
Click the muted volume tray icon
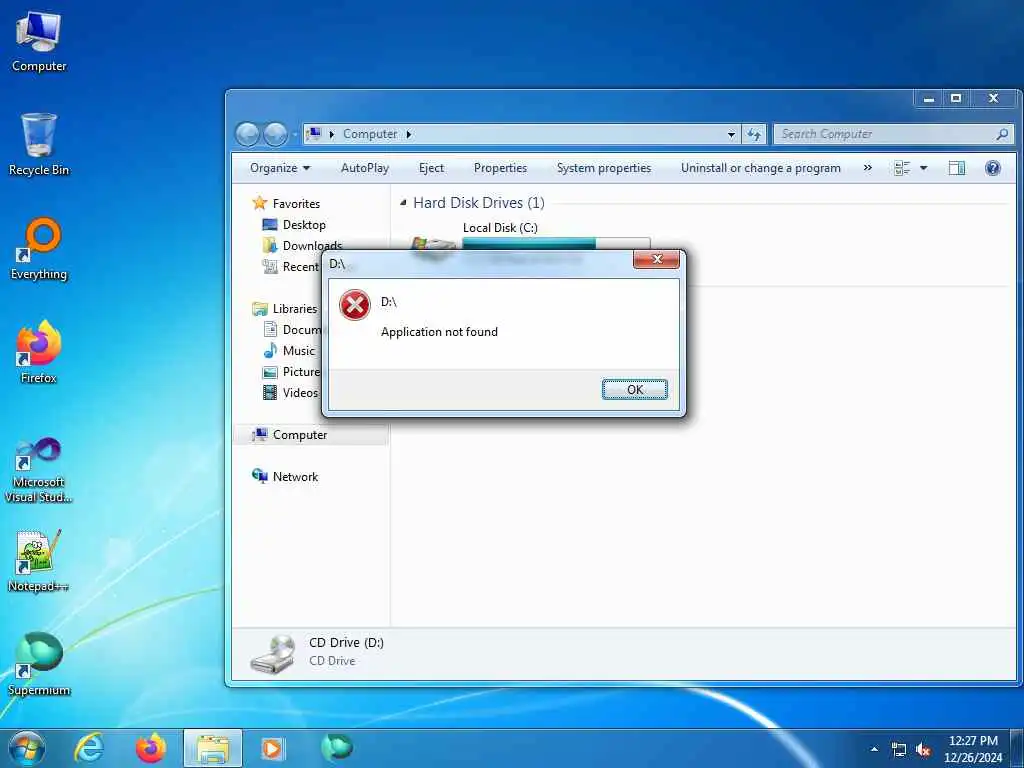coord(923,750)
